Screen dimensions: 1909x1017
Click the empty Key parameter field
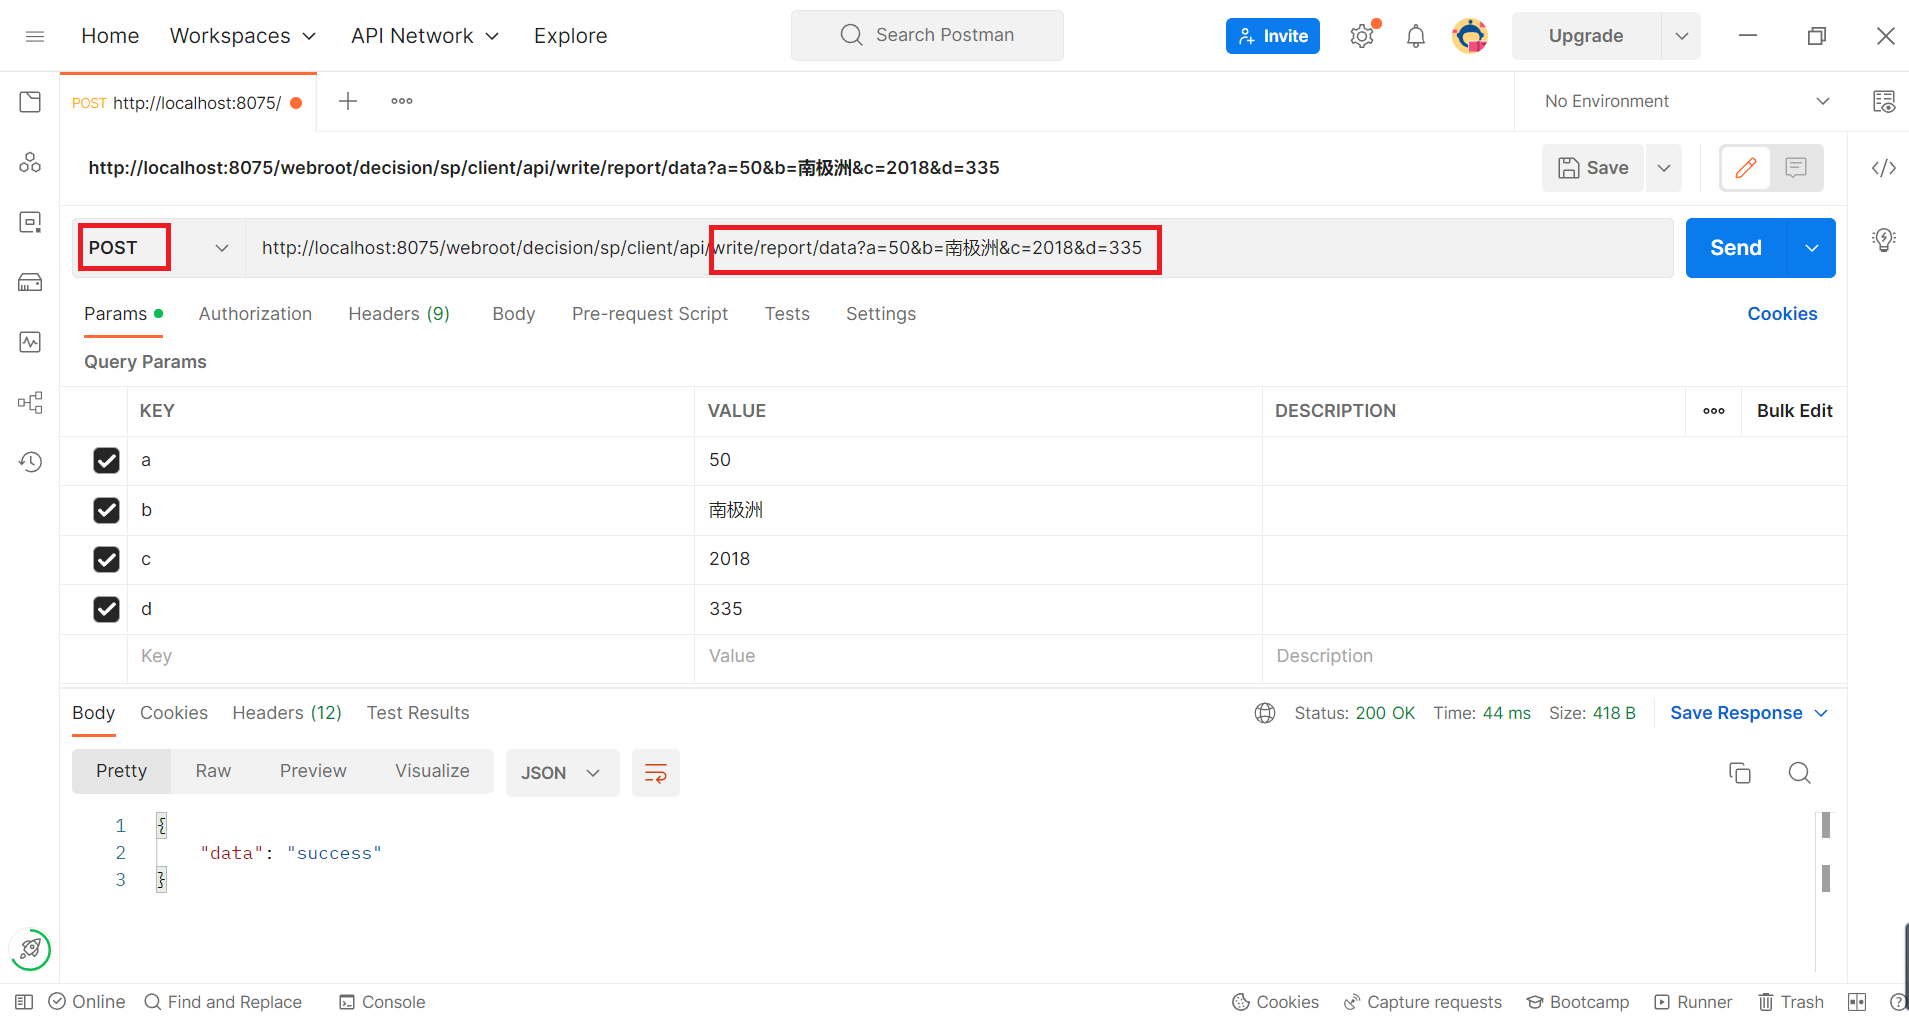click(411, 656)
